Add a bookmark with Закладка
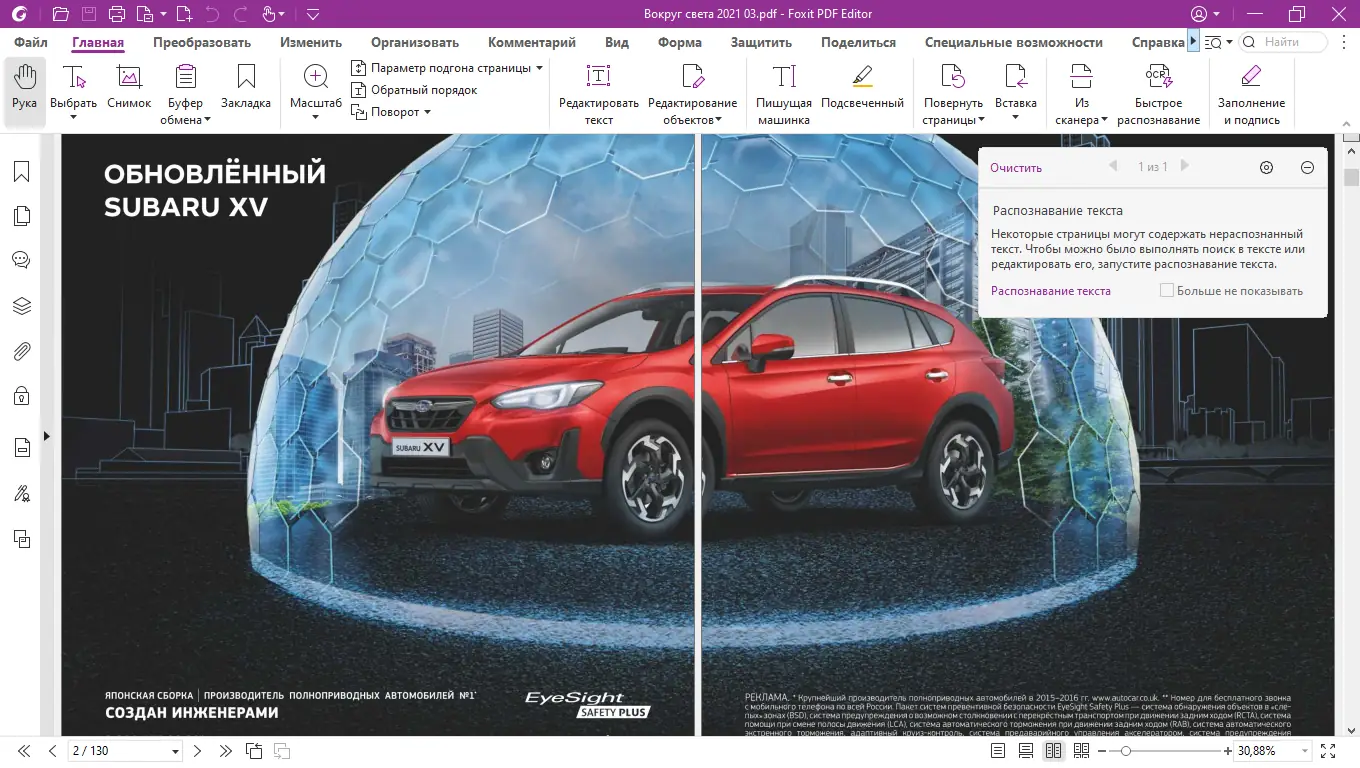This screenshot has width=1360, height=768. [x=246, y=88]
